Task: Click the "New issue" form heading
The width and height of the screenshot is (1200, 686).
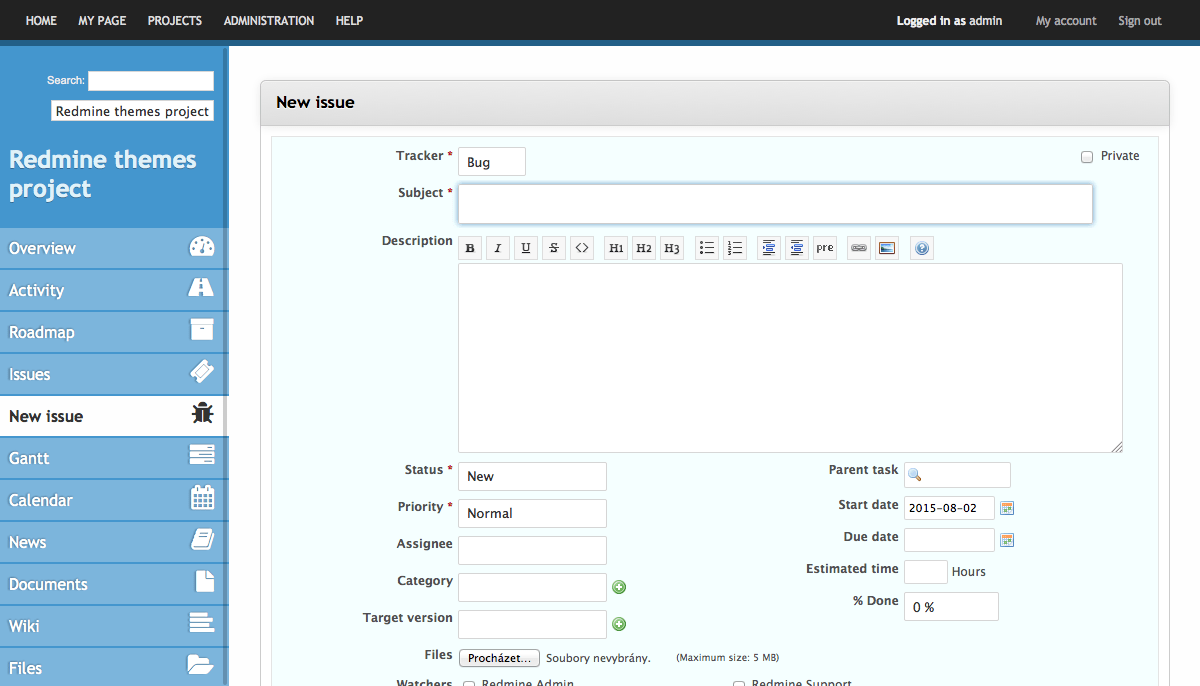Action: [x=315, y=102]
